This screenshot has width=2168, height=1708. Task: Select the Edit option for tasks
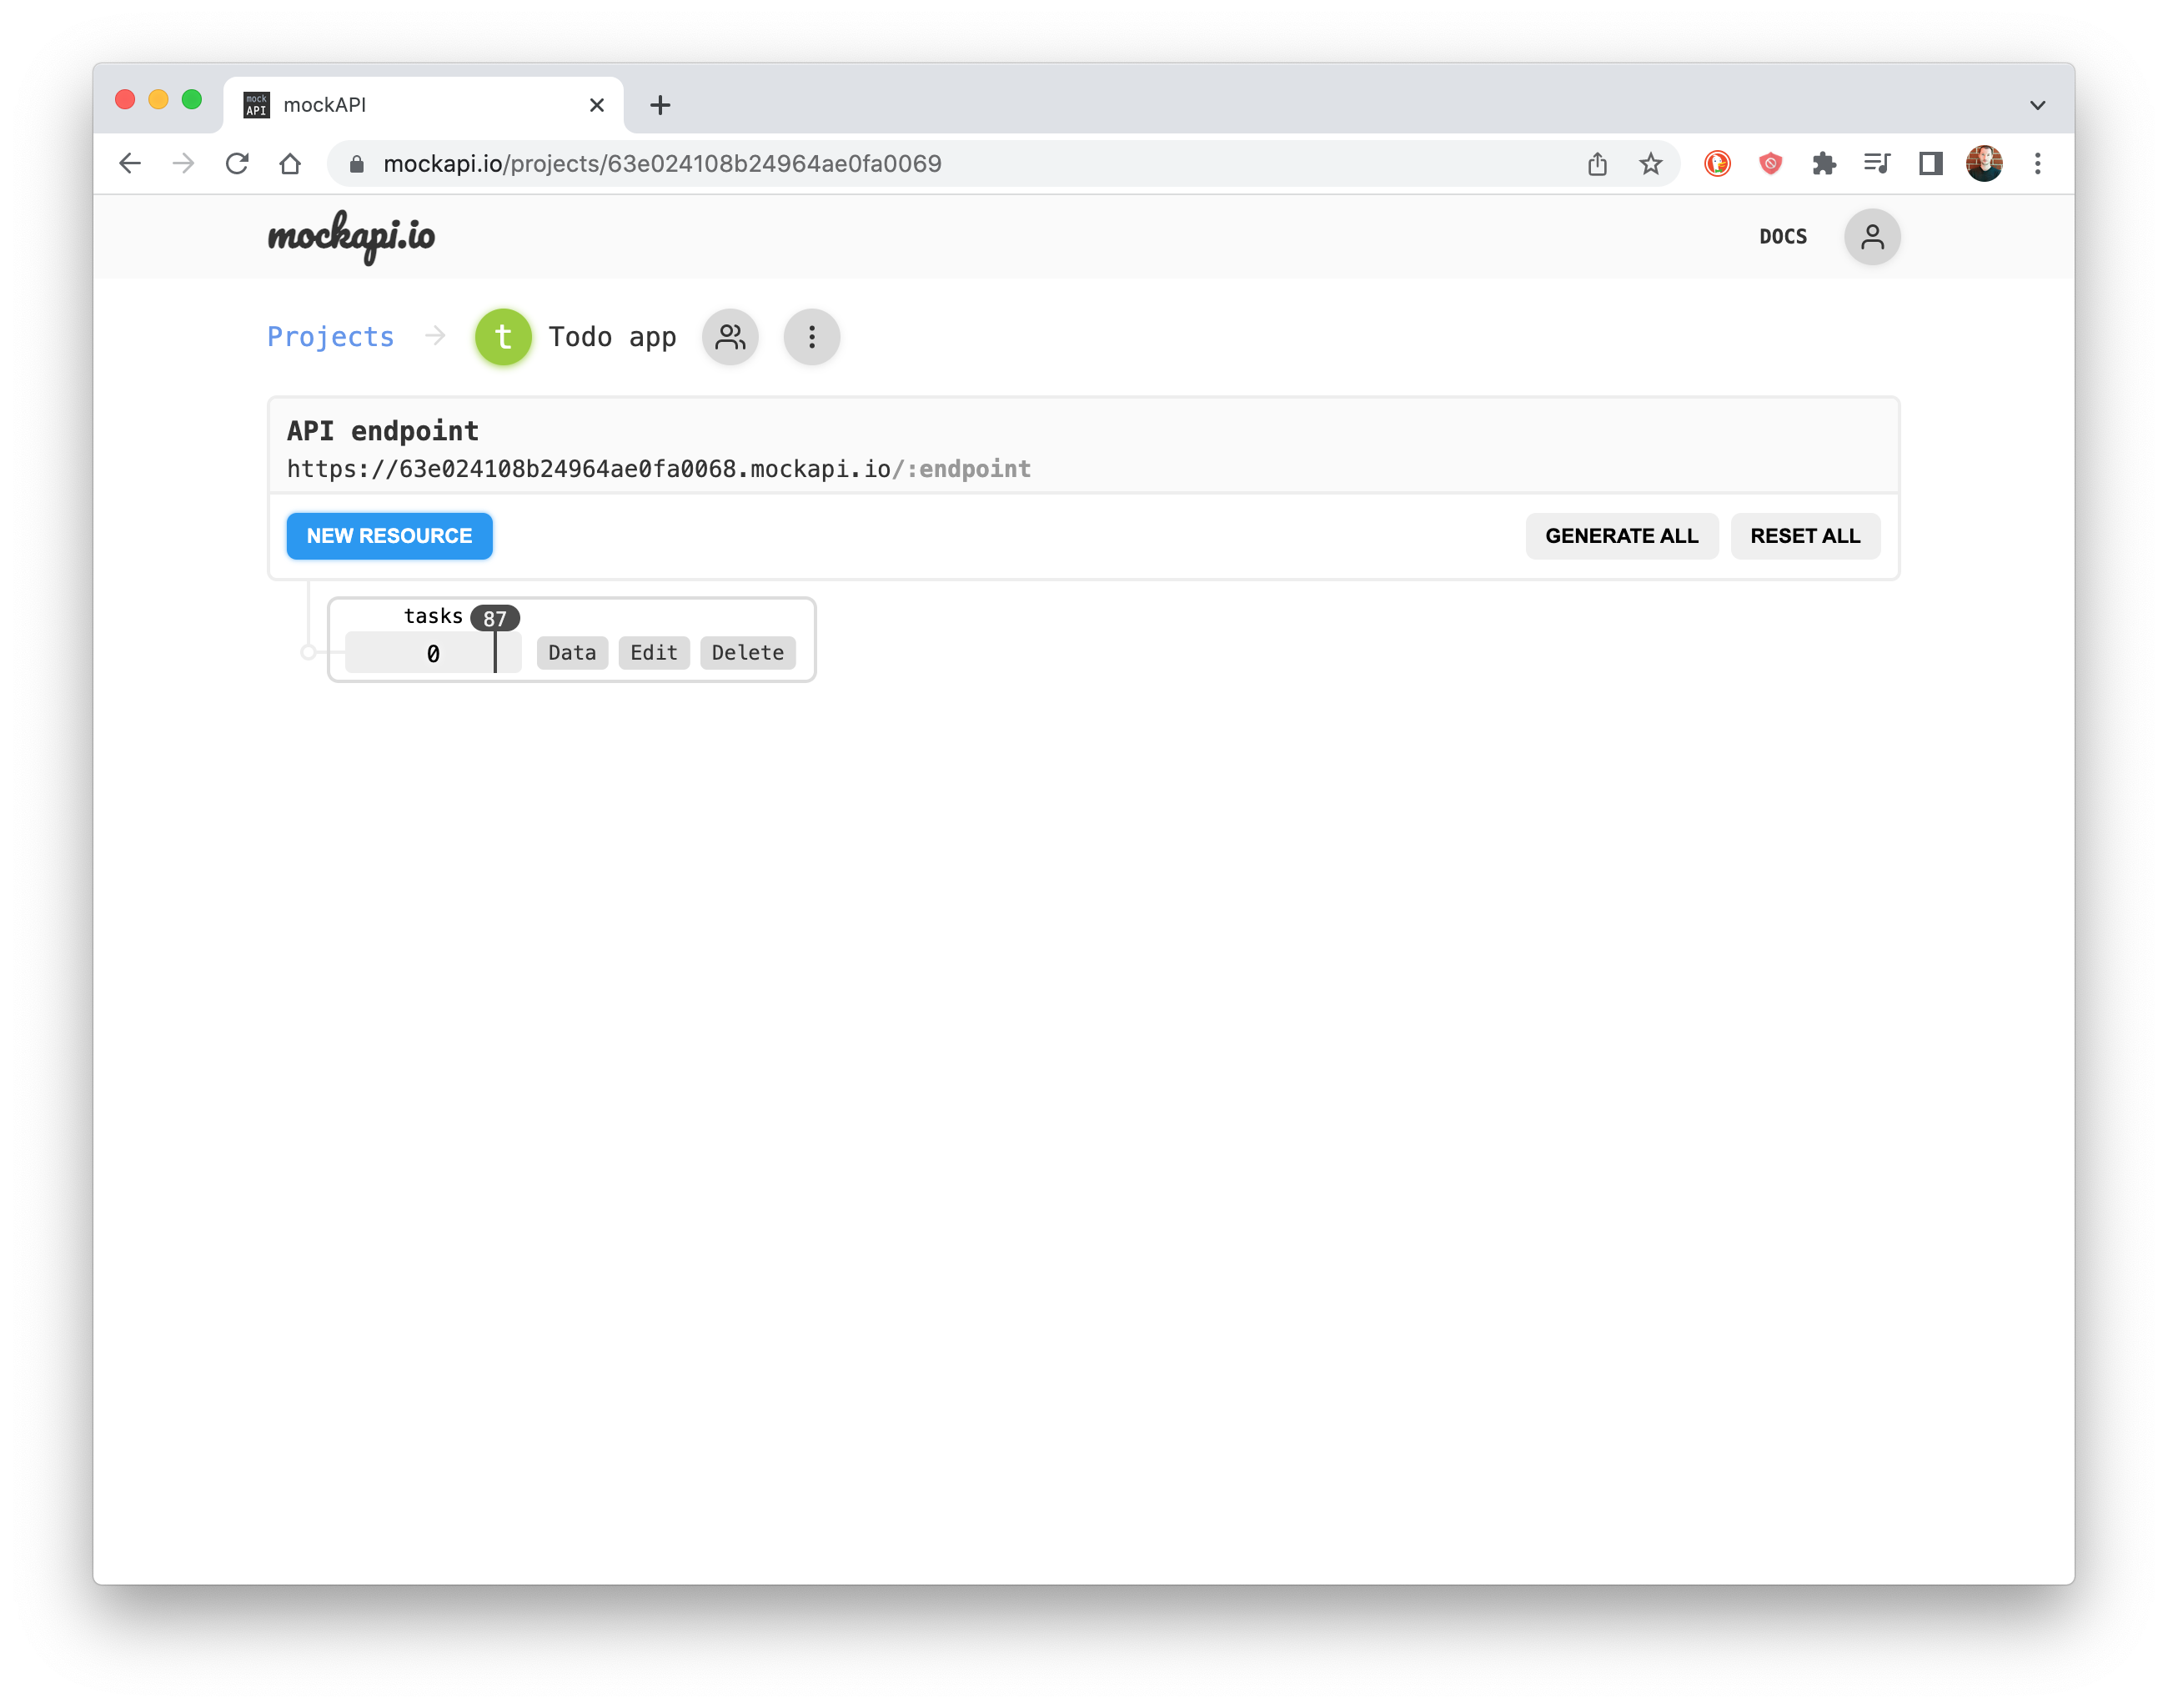[653, 653]
